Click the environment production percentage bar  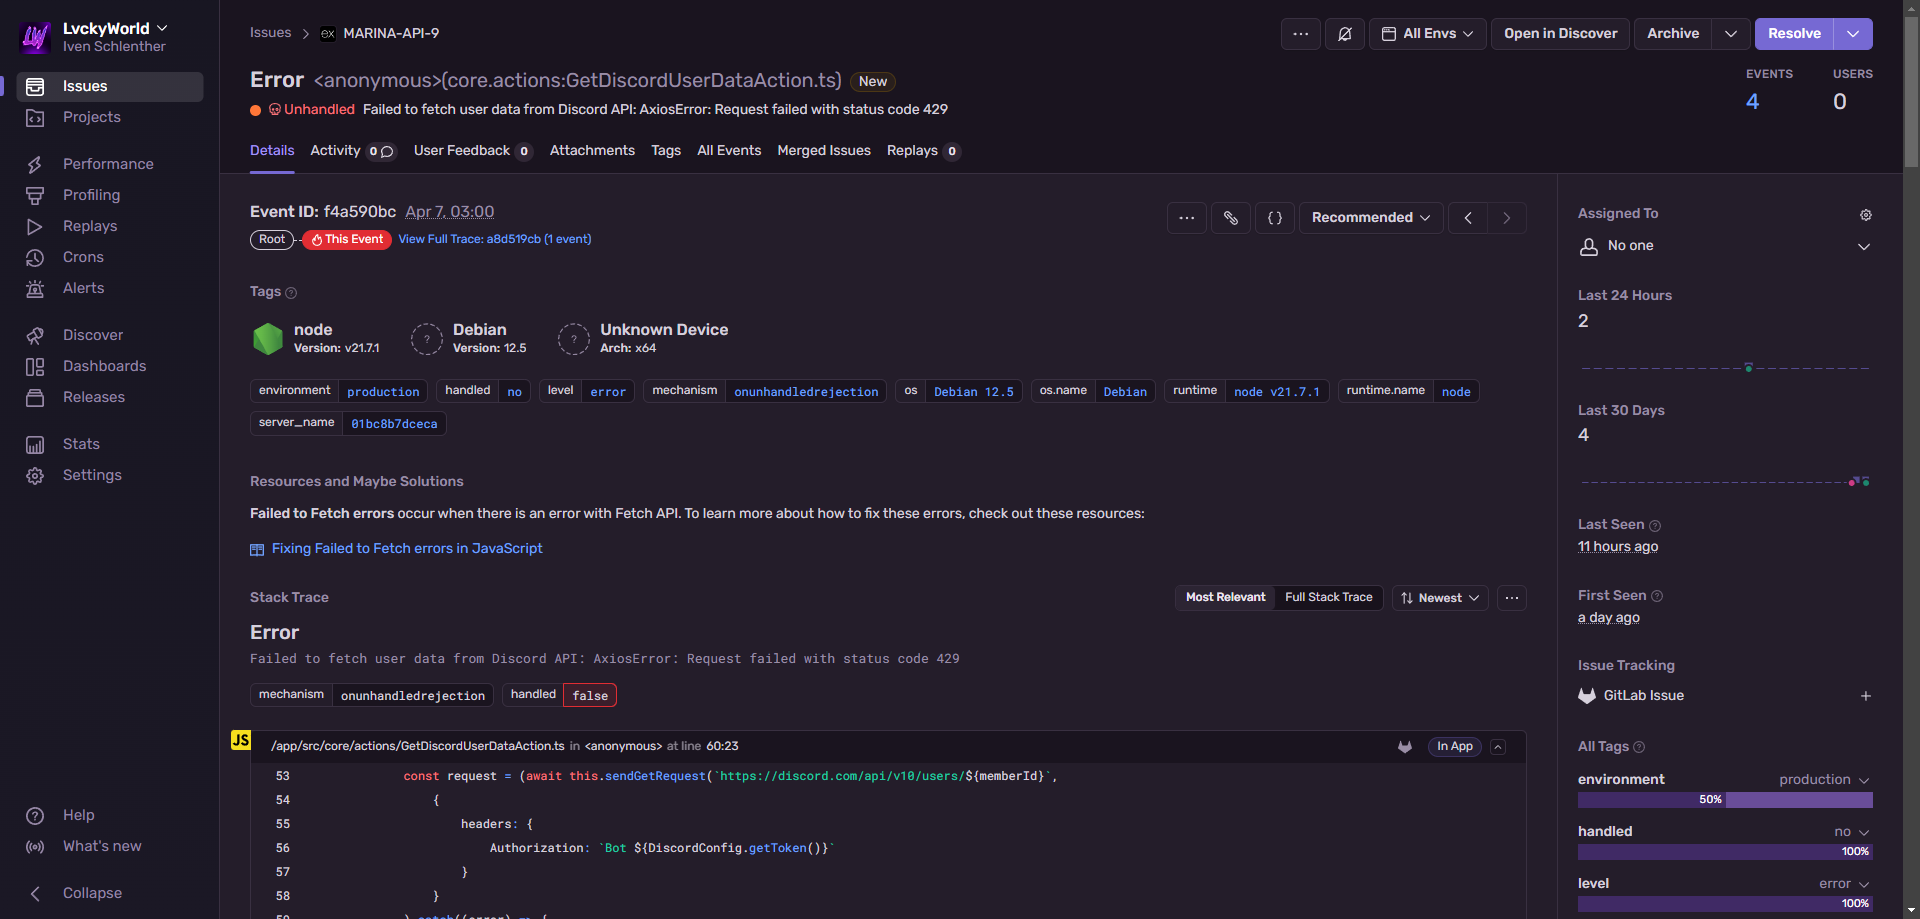click(1724, 800)
